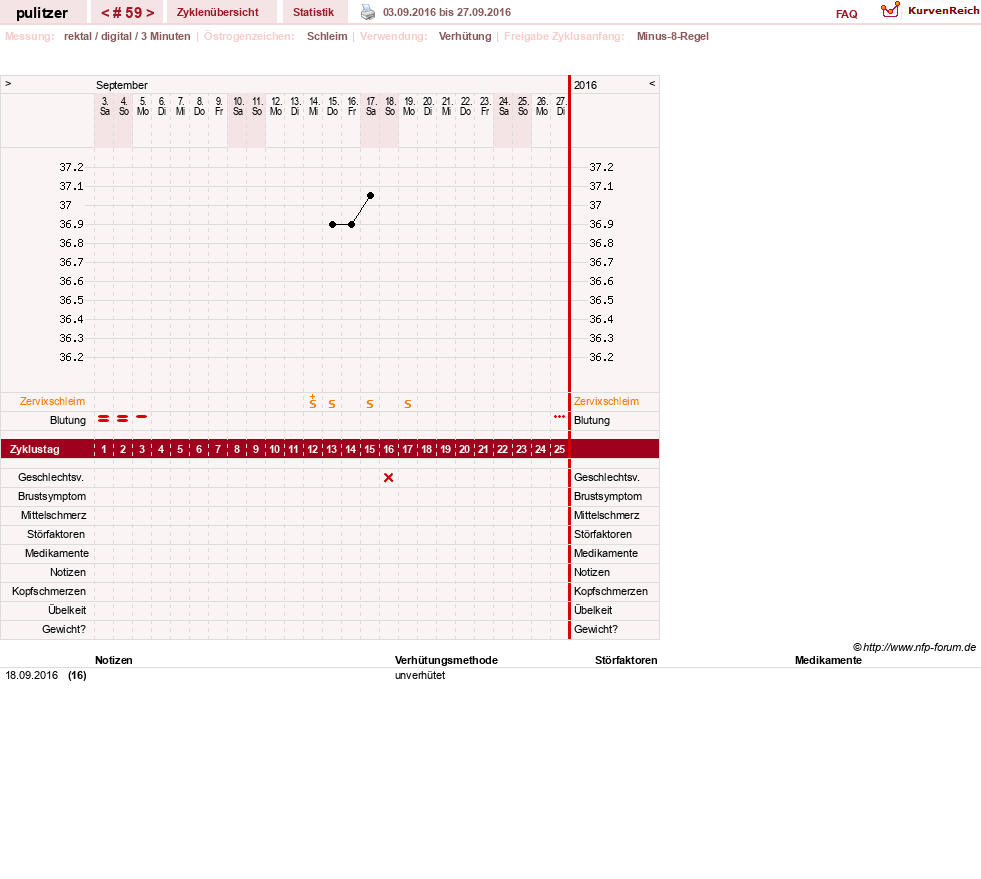Image resolution: width=981 pixels, height=879 pixels.
Task: Click the left Kopfschmerzen row label
Action: click(49, 591)
